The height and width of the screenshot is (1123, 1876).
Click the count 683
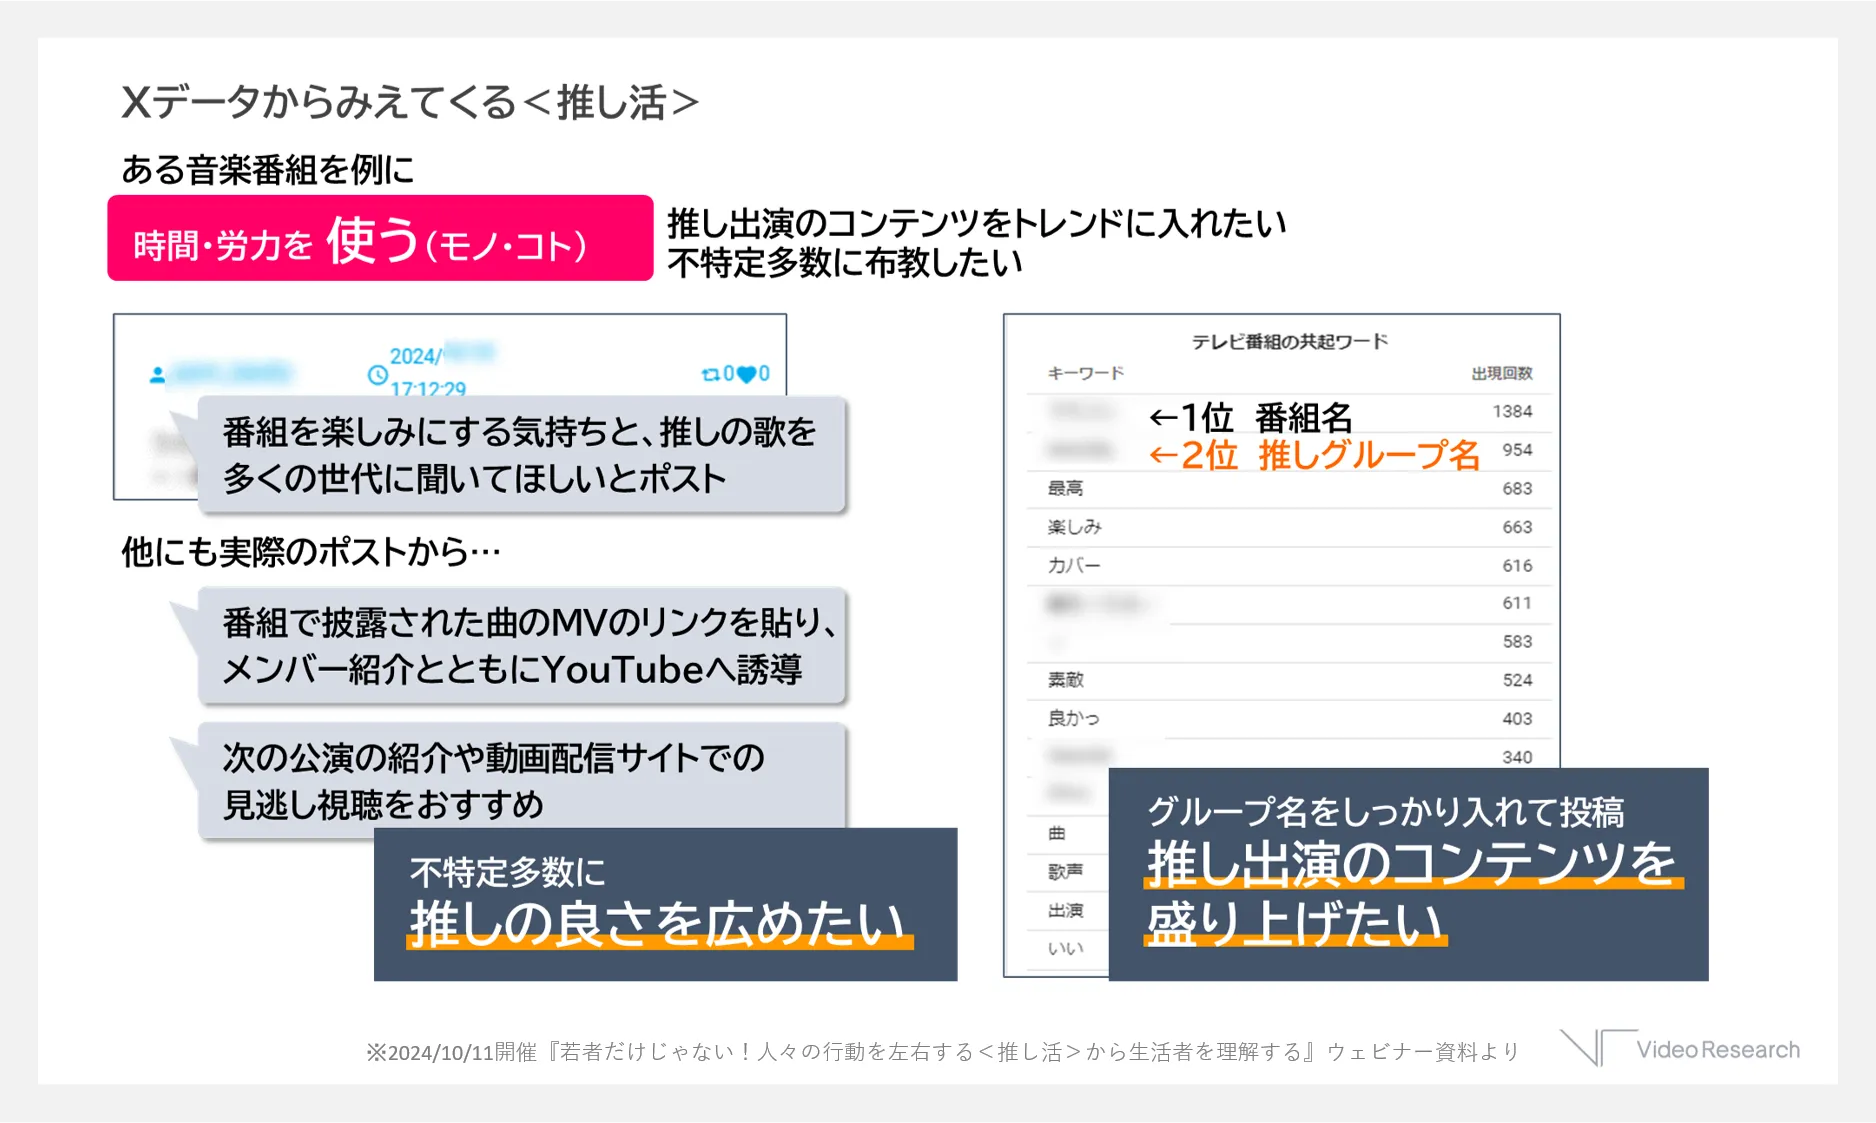1517,488
